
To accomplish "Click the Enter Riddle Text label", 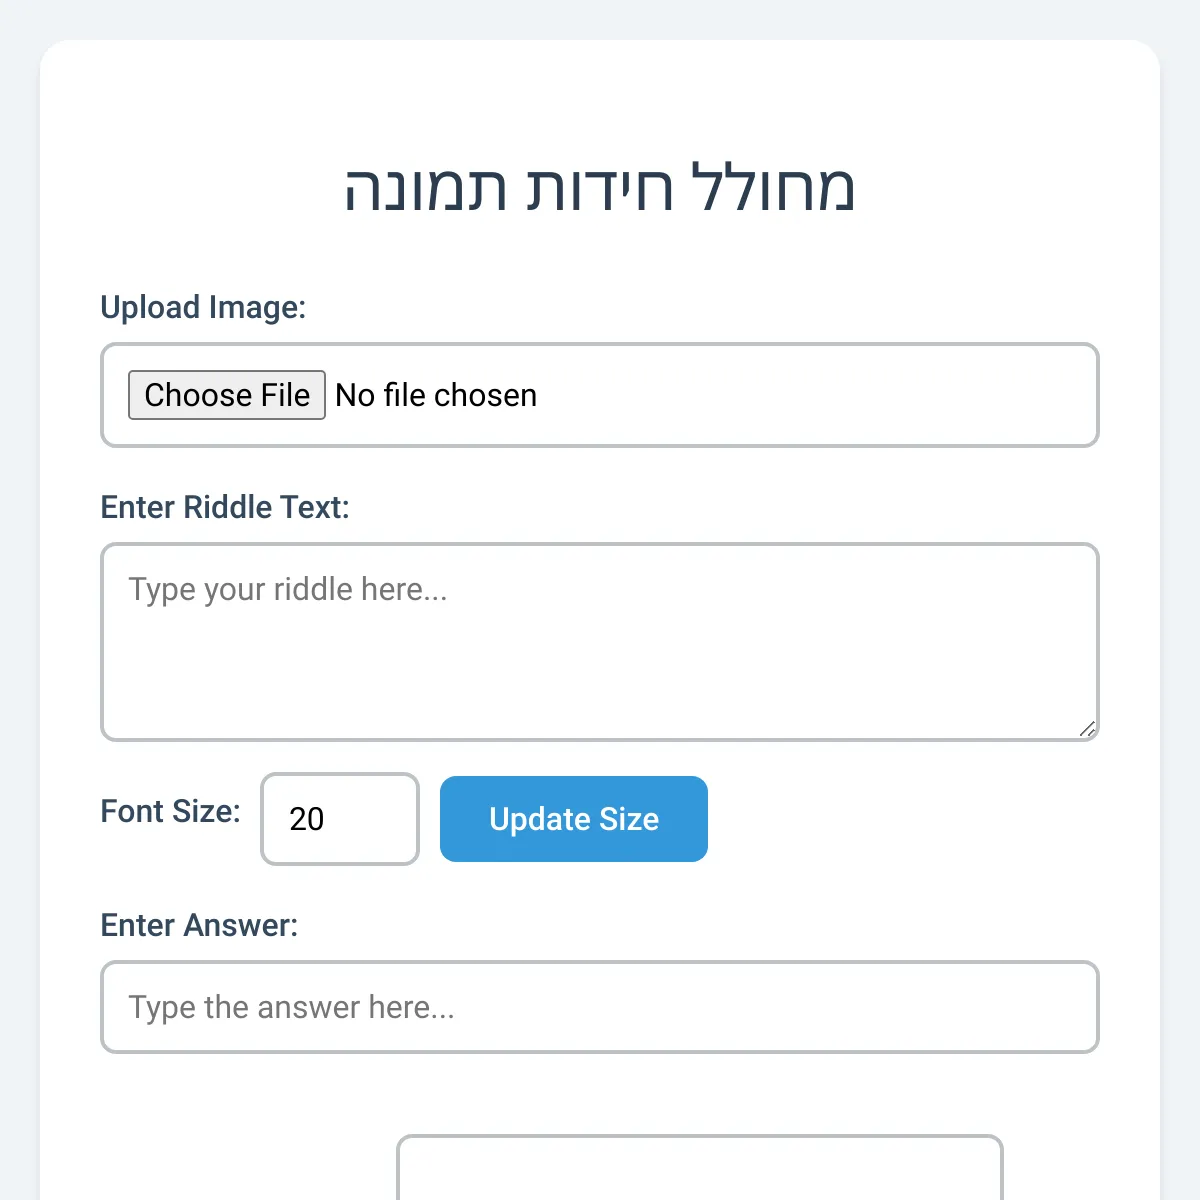I will tap(224, 507).
